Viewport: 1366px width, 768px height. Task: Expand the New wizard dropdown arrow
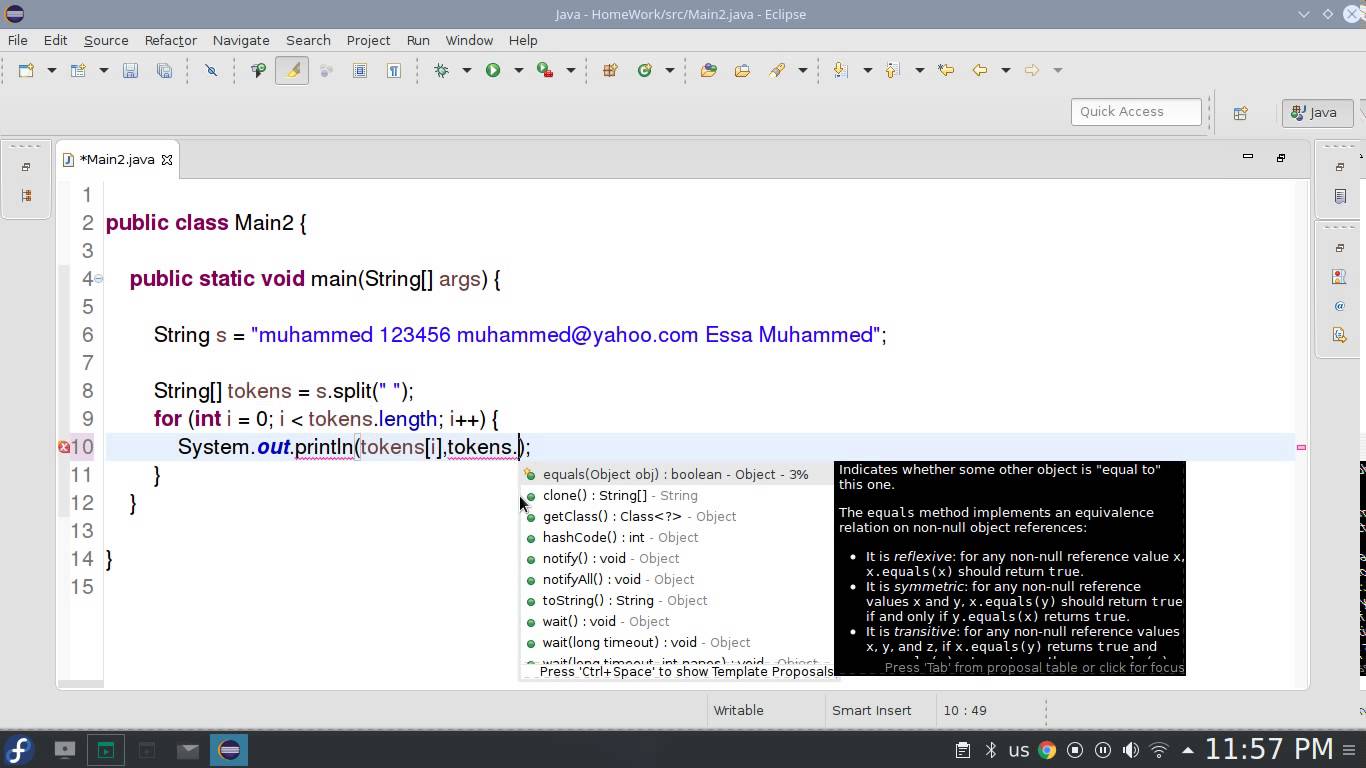click(x=51, y=70)
